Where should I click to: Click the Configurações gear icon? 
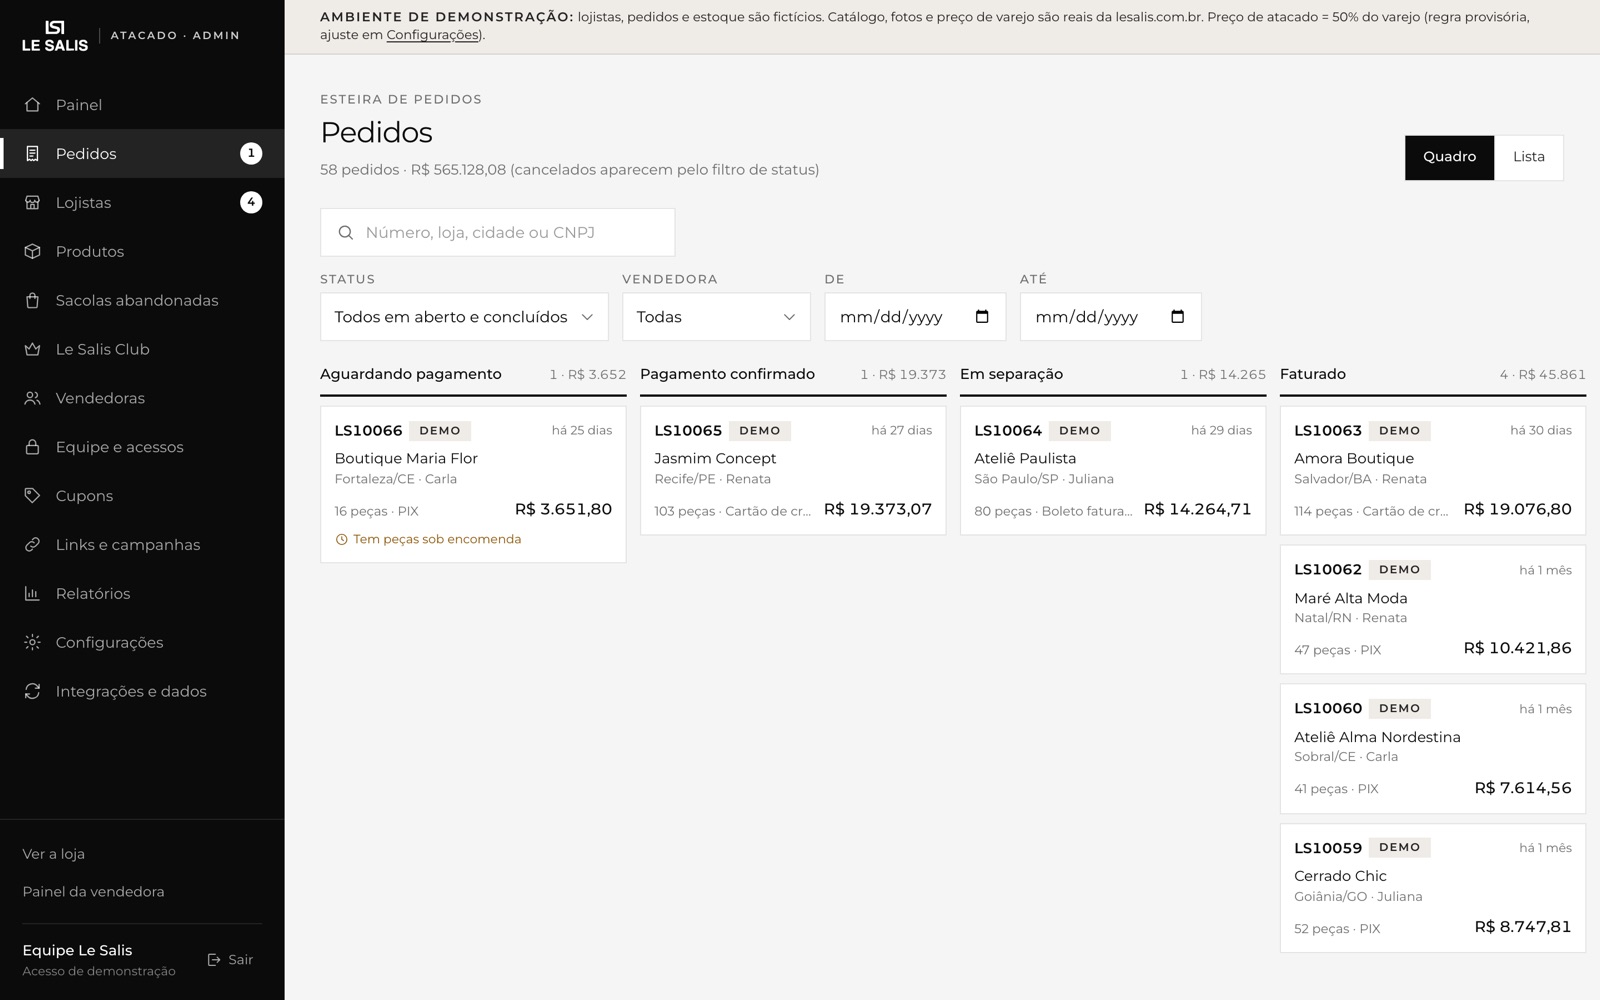(32, 642)
